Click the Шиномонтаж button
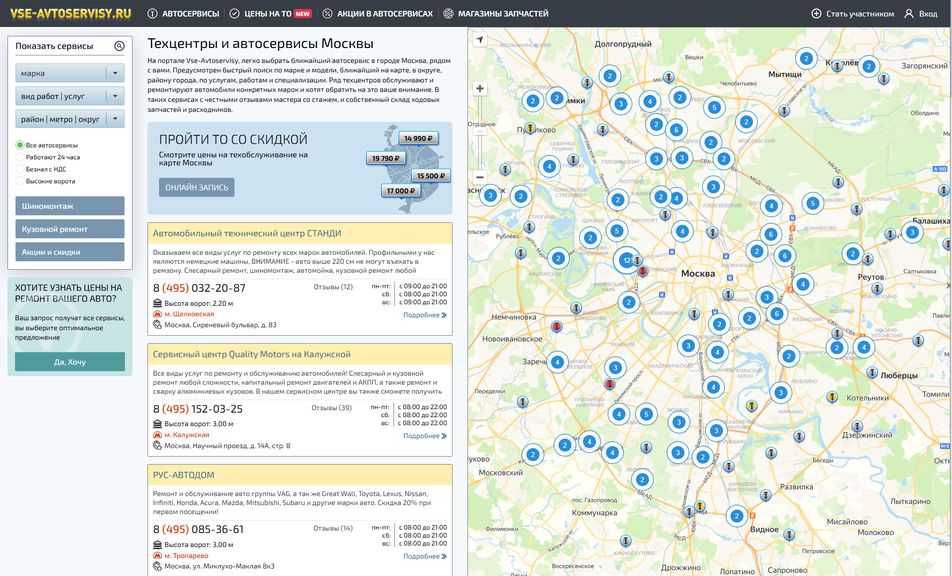 (70, 206)
